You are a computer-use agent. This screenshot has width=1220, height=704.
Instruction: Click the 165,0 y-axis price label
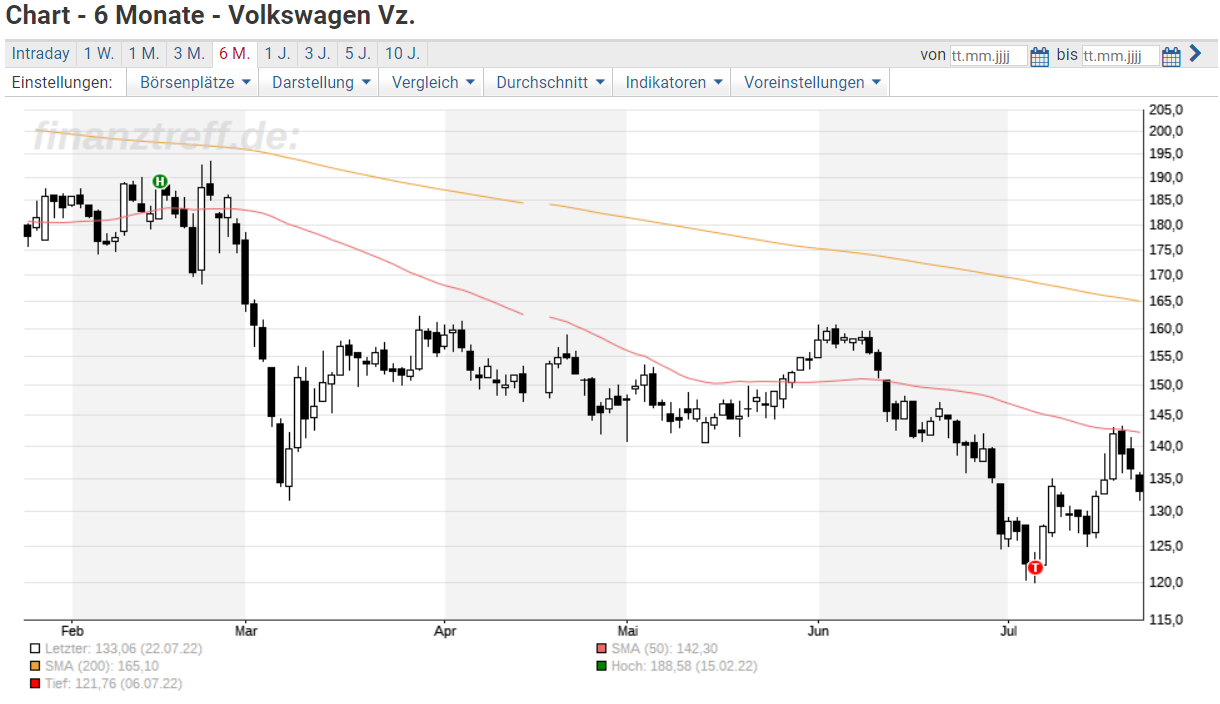click(x=1165, y=301)
